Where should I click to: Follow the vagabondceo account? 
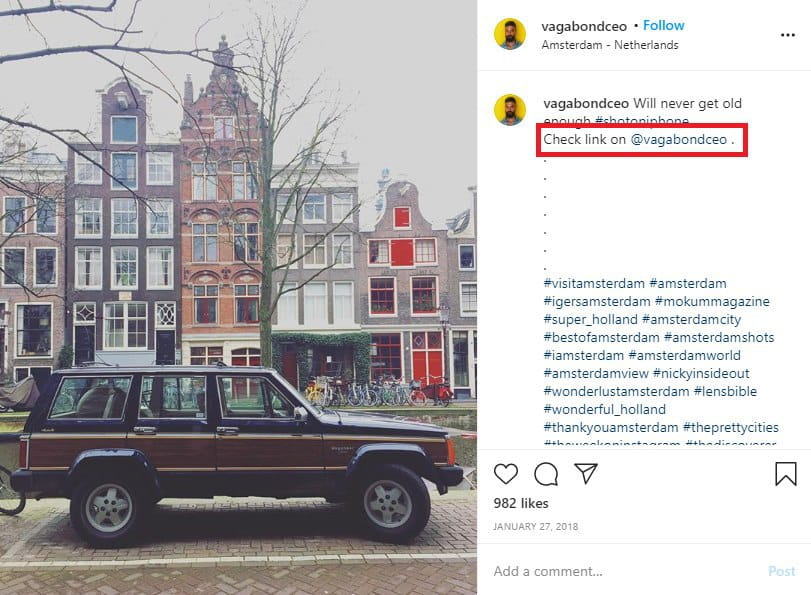pyautogui.click(x=664, y=25)
